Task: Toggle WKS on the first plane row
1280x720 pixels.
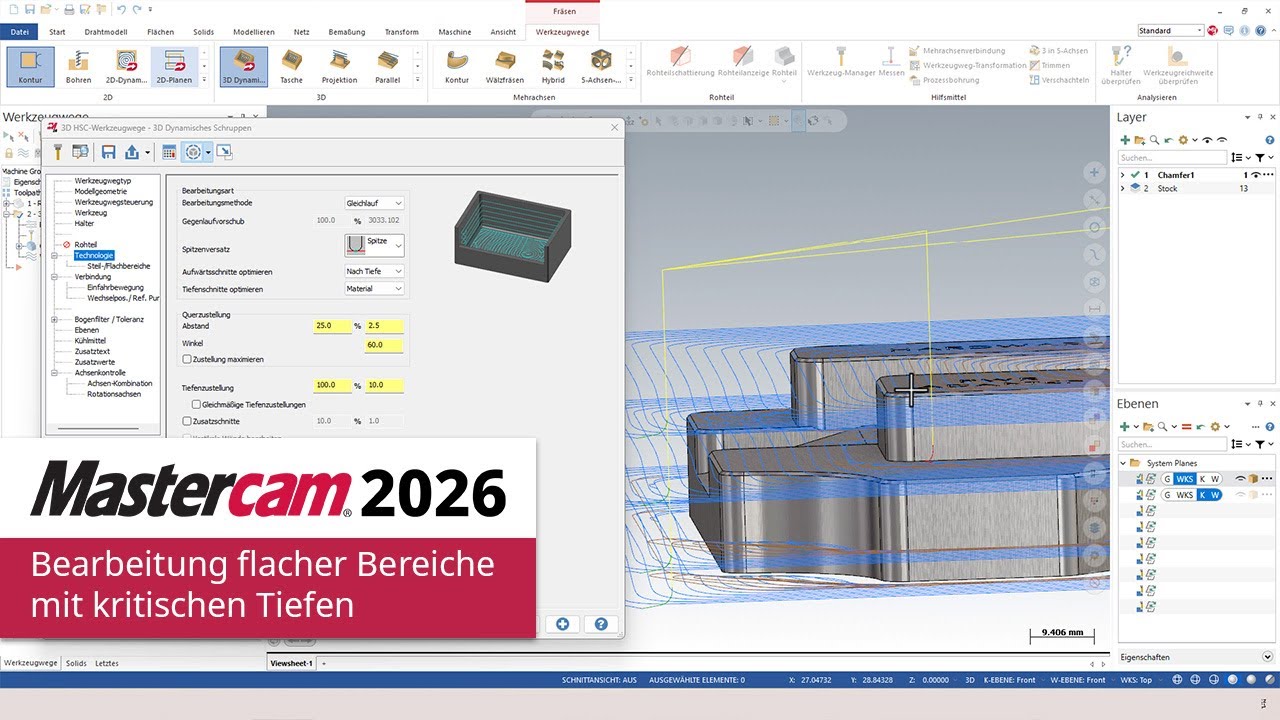Action: pos(1185,479)
